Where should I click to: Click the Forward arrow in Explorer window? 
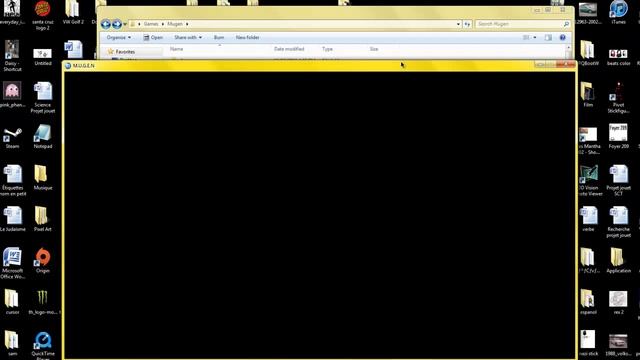117,24
